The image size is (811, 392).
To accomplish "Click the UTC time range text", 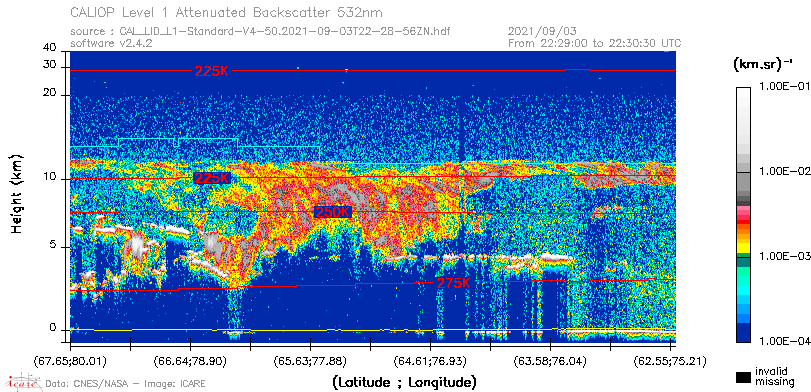I will pyautogui.click(x=595, y=43).
